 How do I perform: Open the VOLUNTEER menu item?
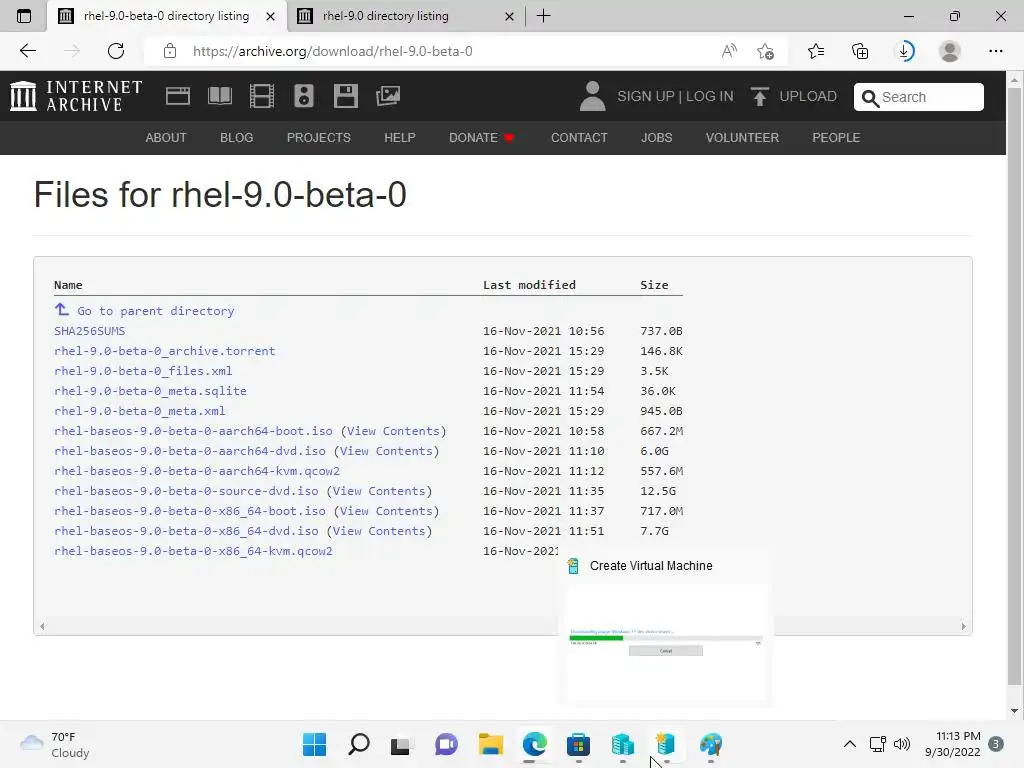[x=742, y=138]
